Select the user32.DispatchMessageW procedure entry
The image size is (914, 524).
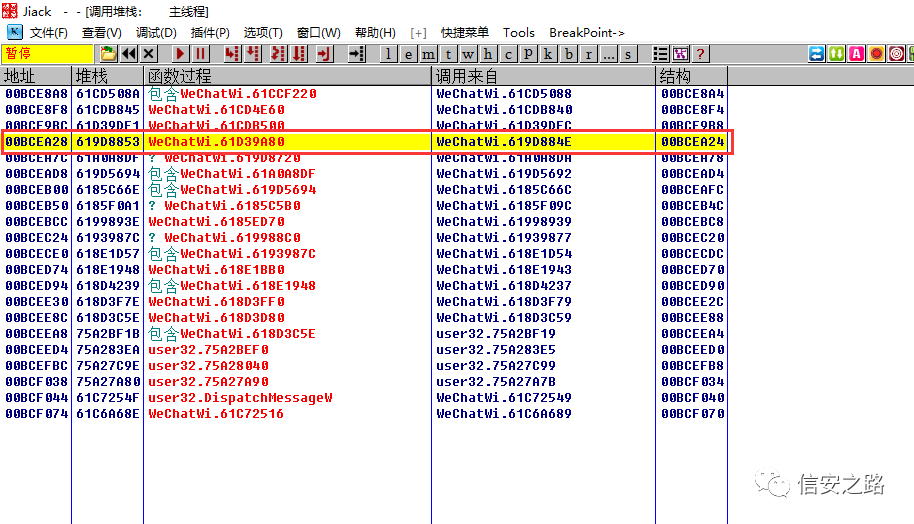[240, 398]
